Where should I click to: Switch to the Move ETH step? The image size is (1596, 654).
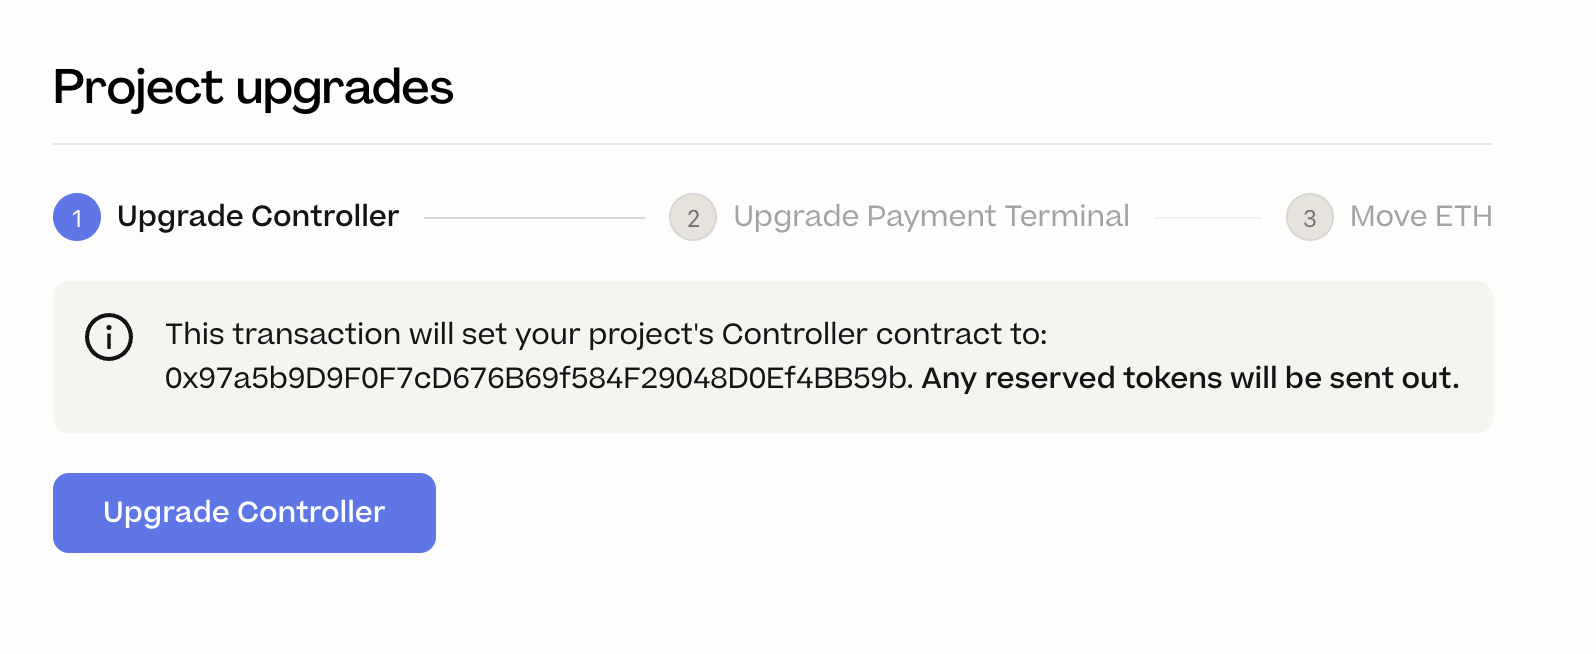[1420, 216]
